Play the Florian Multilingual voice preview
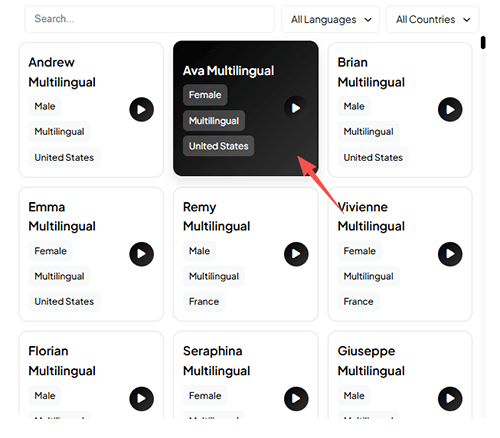This screenshot has width=500, height=438. point(141,399)
